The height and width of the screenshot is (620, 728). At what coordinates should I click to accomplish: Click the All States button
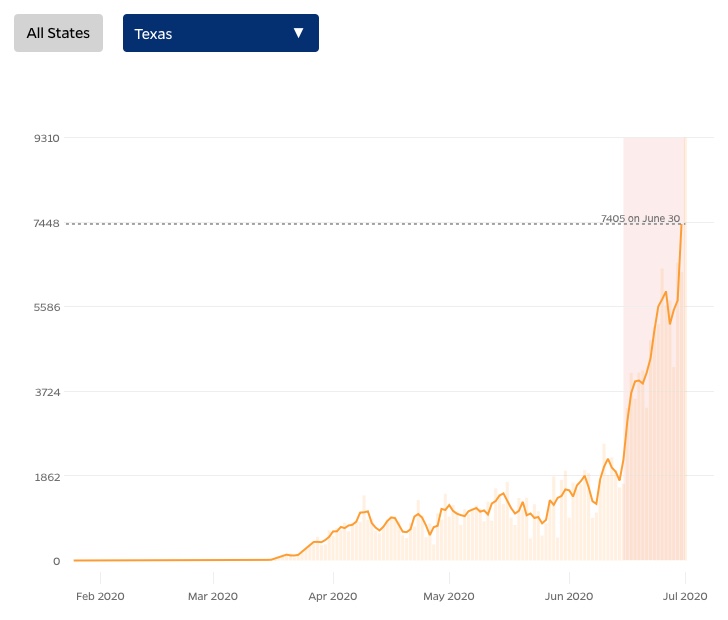58,33
